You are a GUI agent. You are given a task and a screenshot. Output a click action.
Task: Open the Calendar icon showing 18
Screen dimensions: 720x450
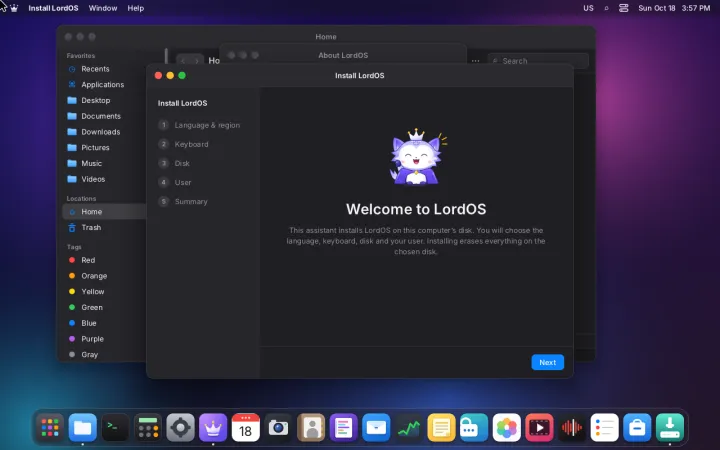[x=246, y=428]
